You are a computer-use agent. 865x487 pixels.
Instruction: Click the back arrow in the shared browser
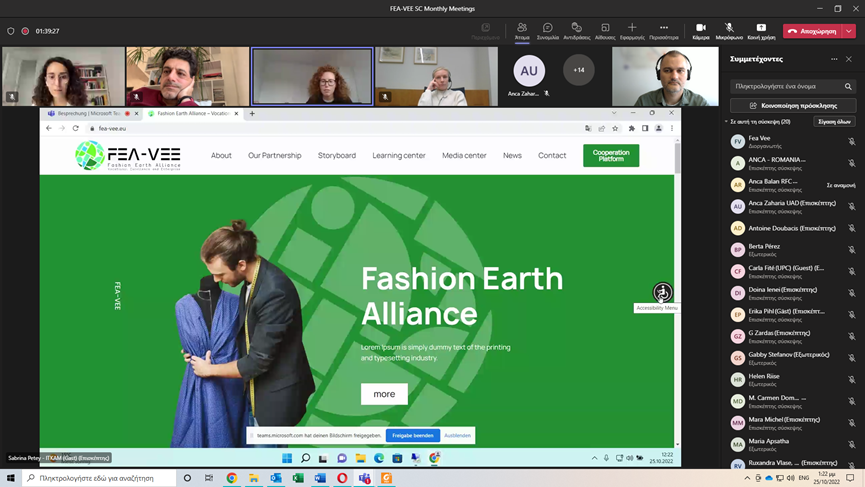(49, 129)
